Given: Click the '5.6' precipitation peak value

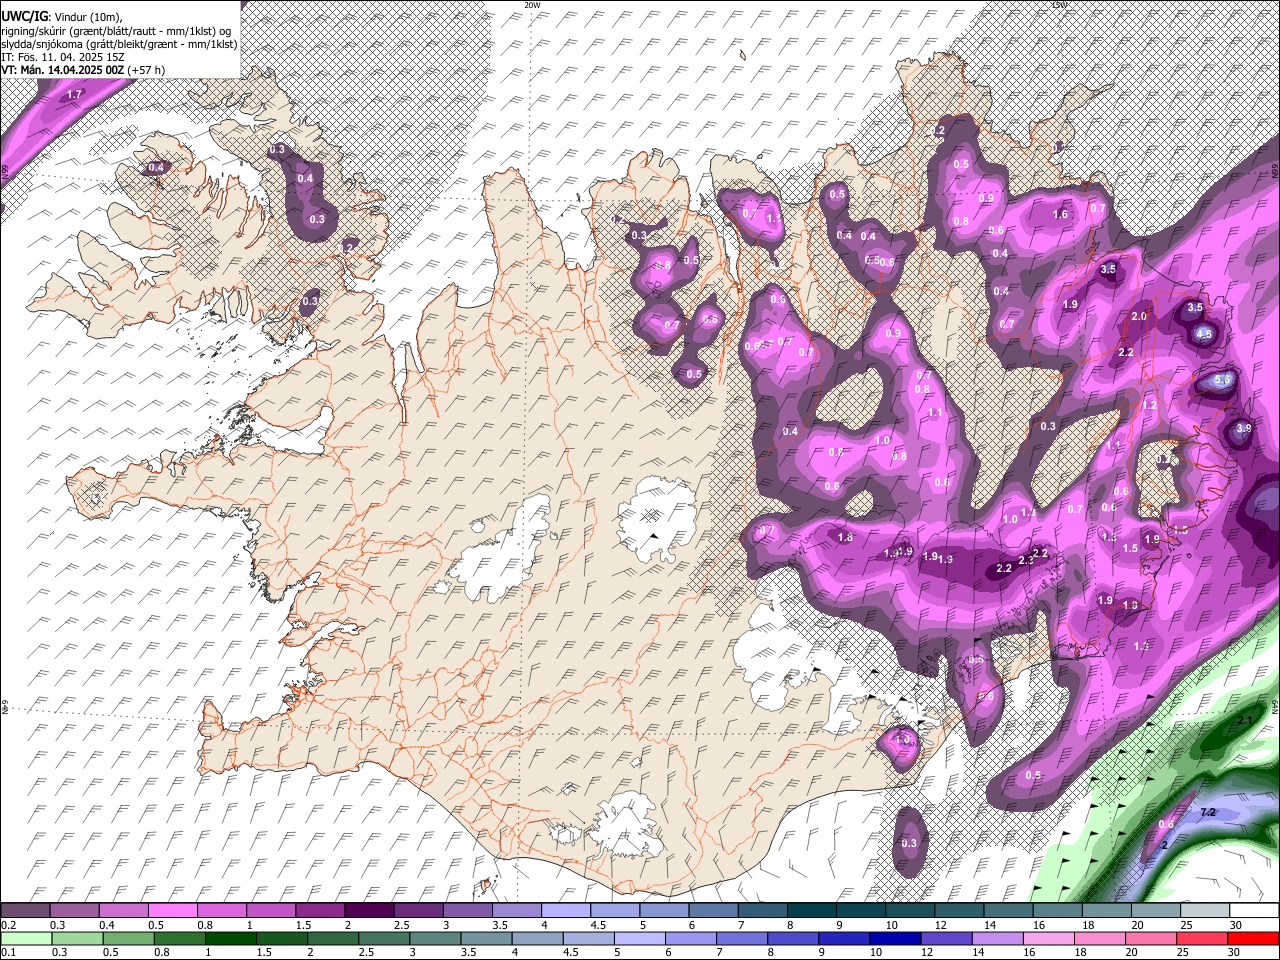Looking at the screenshot, I should click(1221, 380).
